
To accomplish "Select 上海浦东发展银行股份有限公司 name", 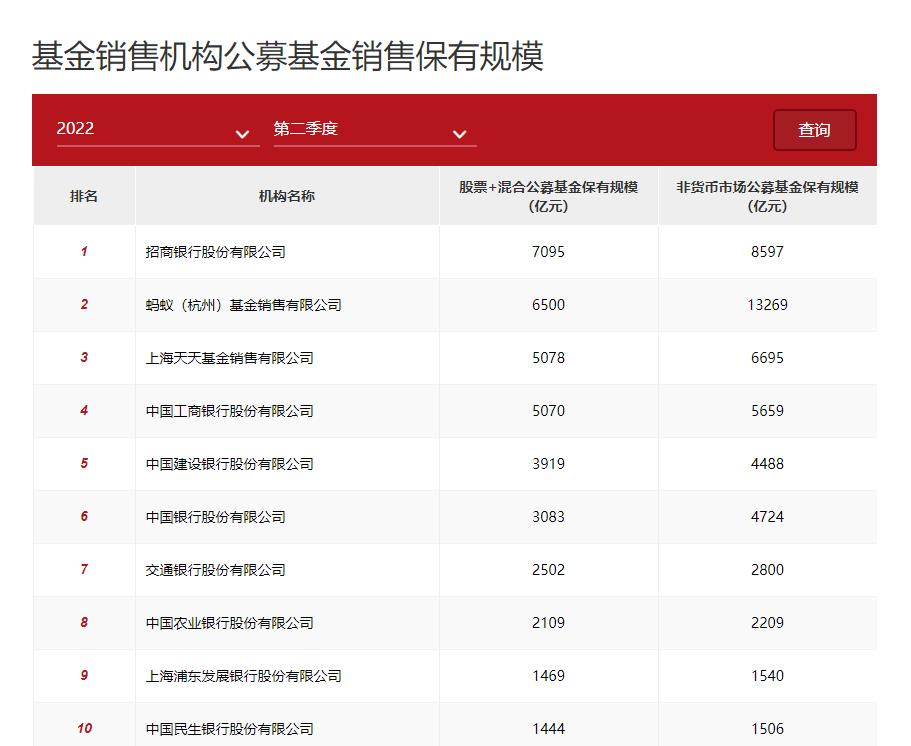I will click(243, 676).
